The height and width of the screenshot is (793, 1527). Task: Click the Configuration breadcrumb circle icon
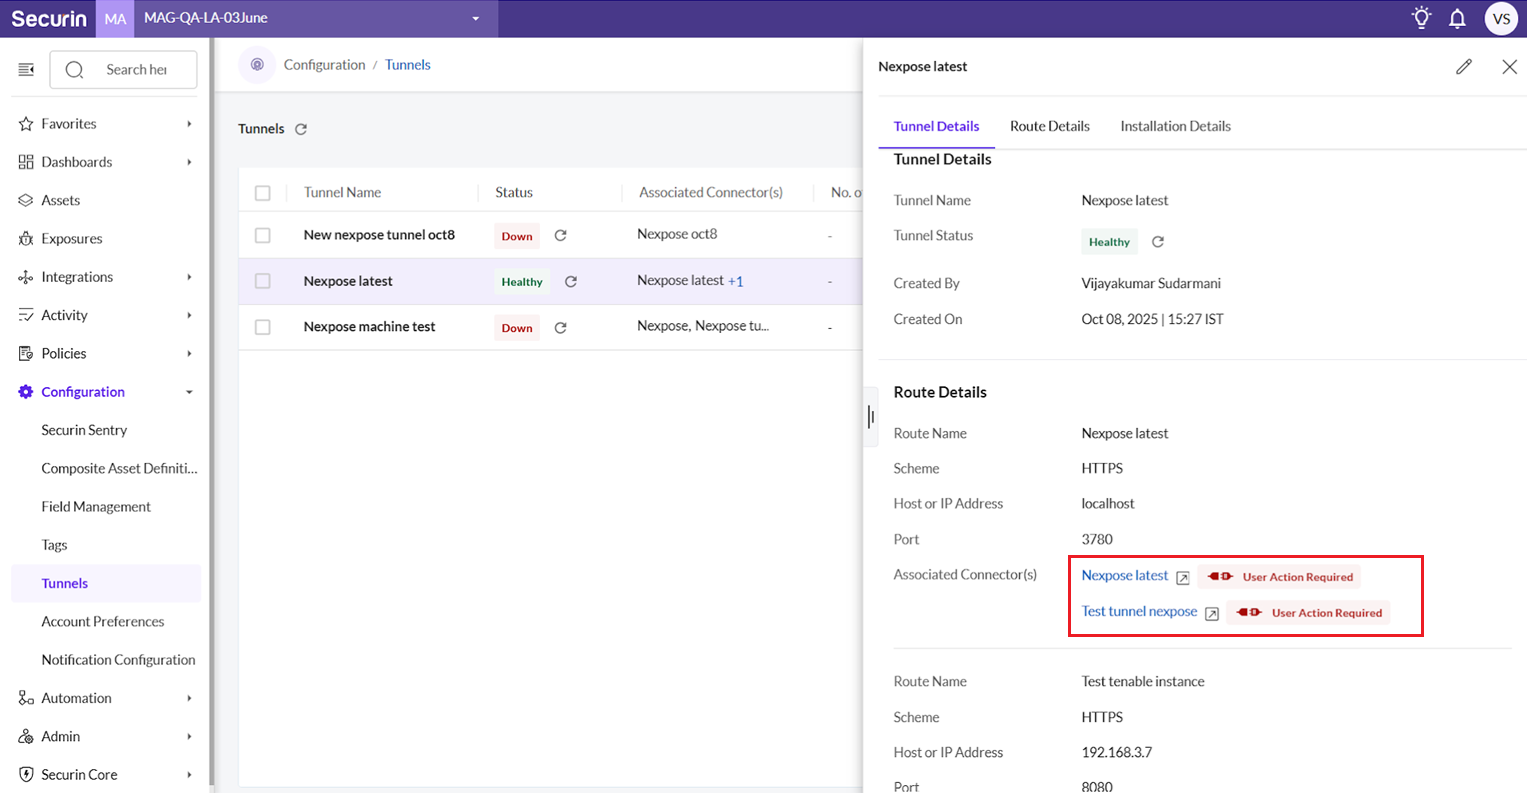click(257, 65)
